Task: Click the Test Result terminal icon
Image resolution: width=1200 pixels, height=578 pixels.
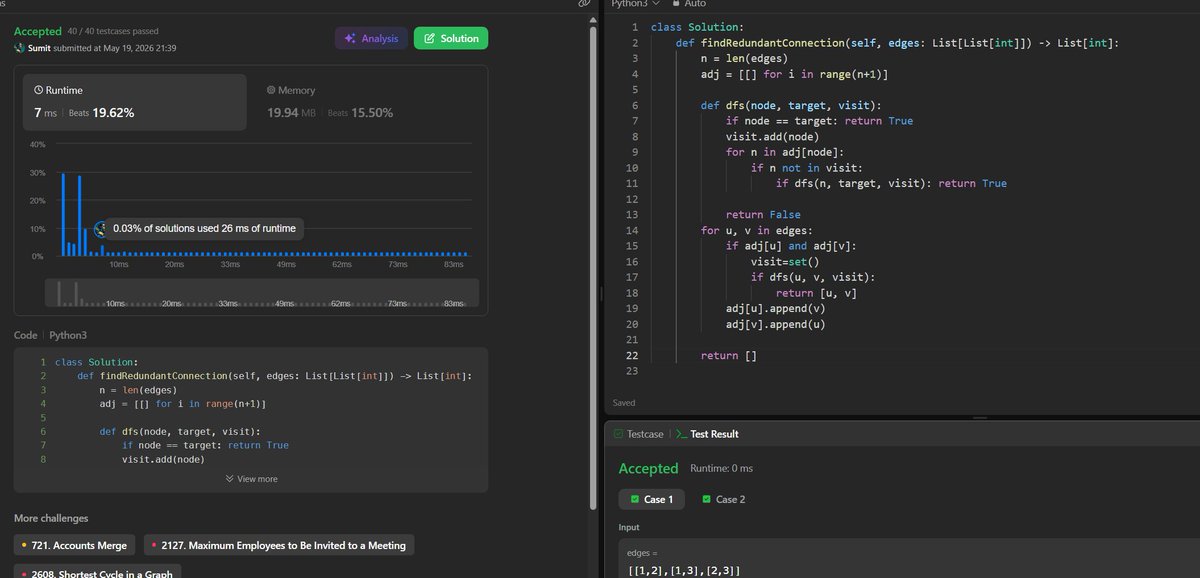Action: (681, 434)
